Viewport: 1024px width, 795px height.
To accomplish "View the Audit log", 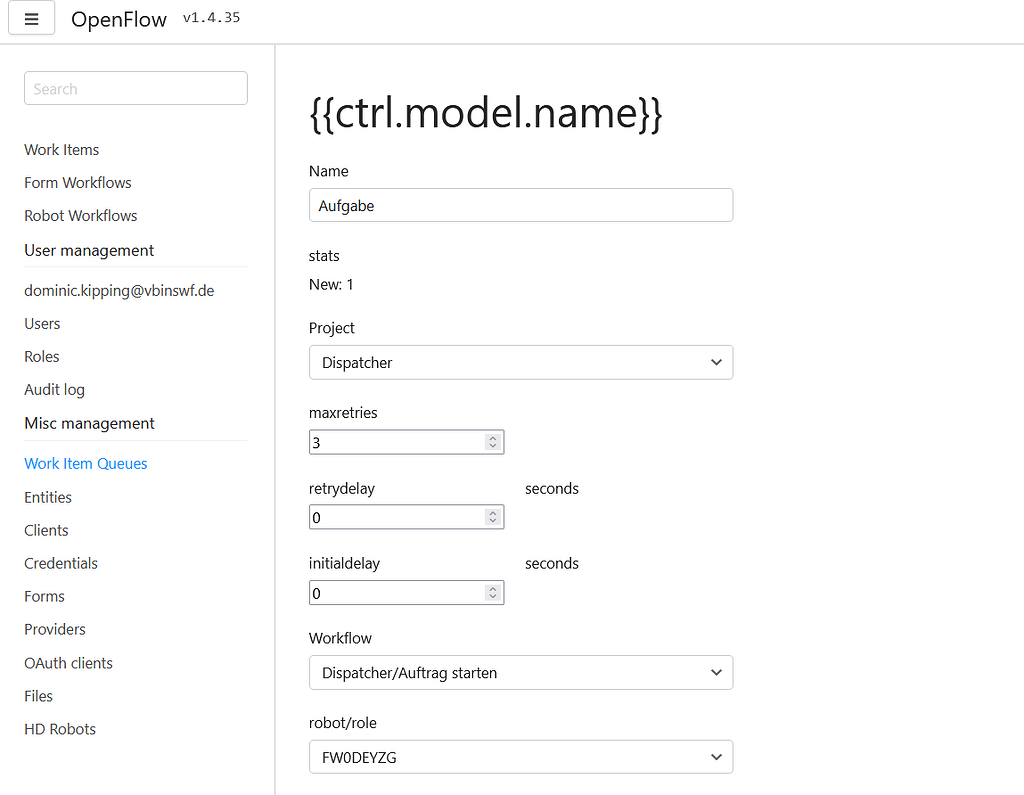I will pyautogui.click(x=54, y=389).
